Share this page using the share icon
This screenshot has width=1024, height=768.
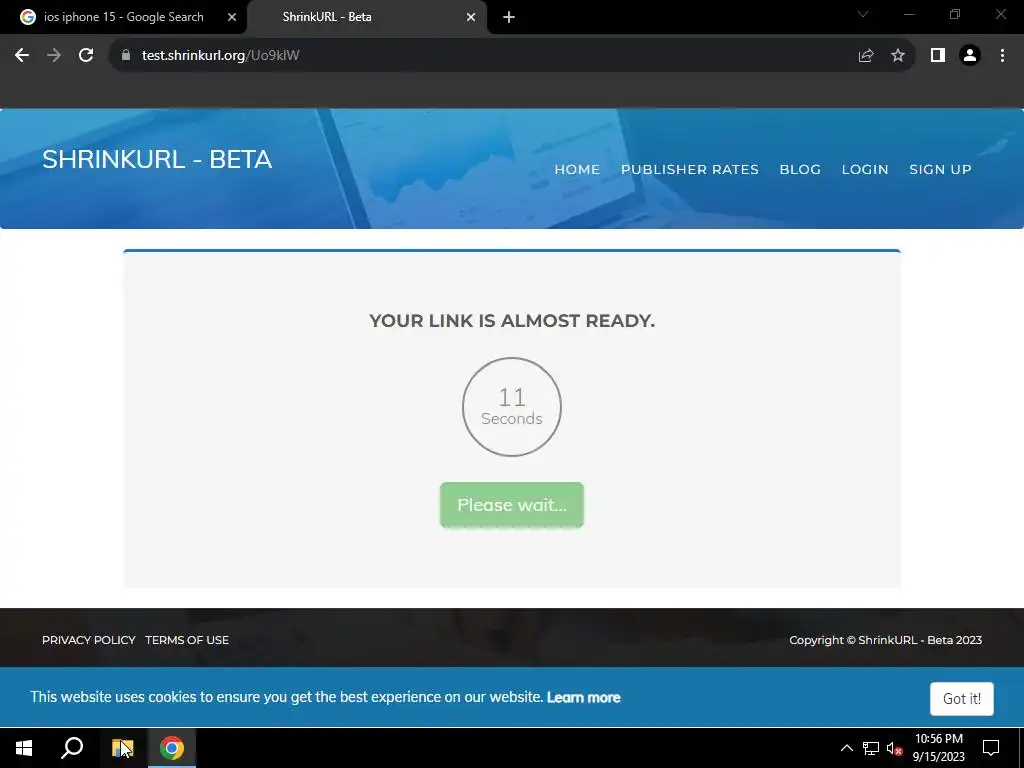pyautogui.click(x=866, y=56)
